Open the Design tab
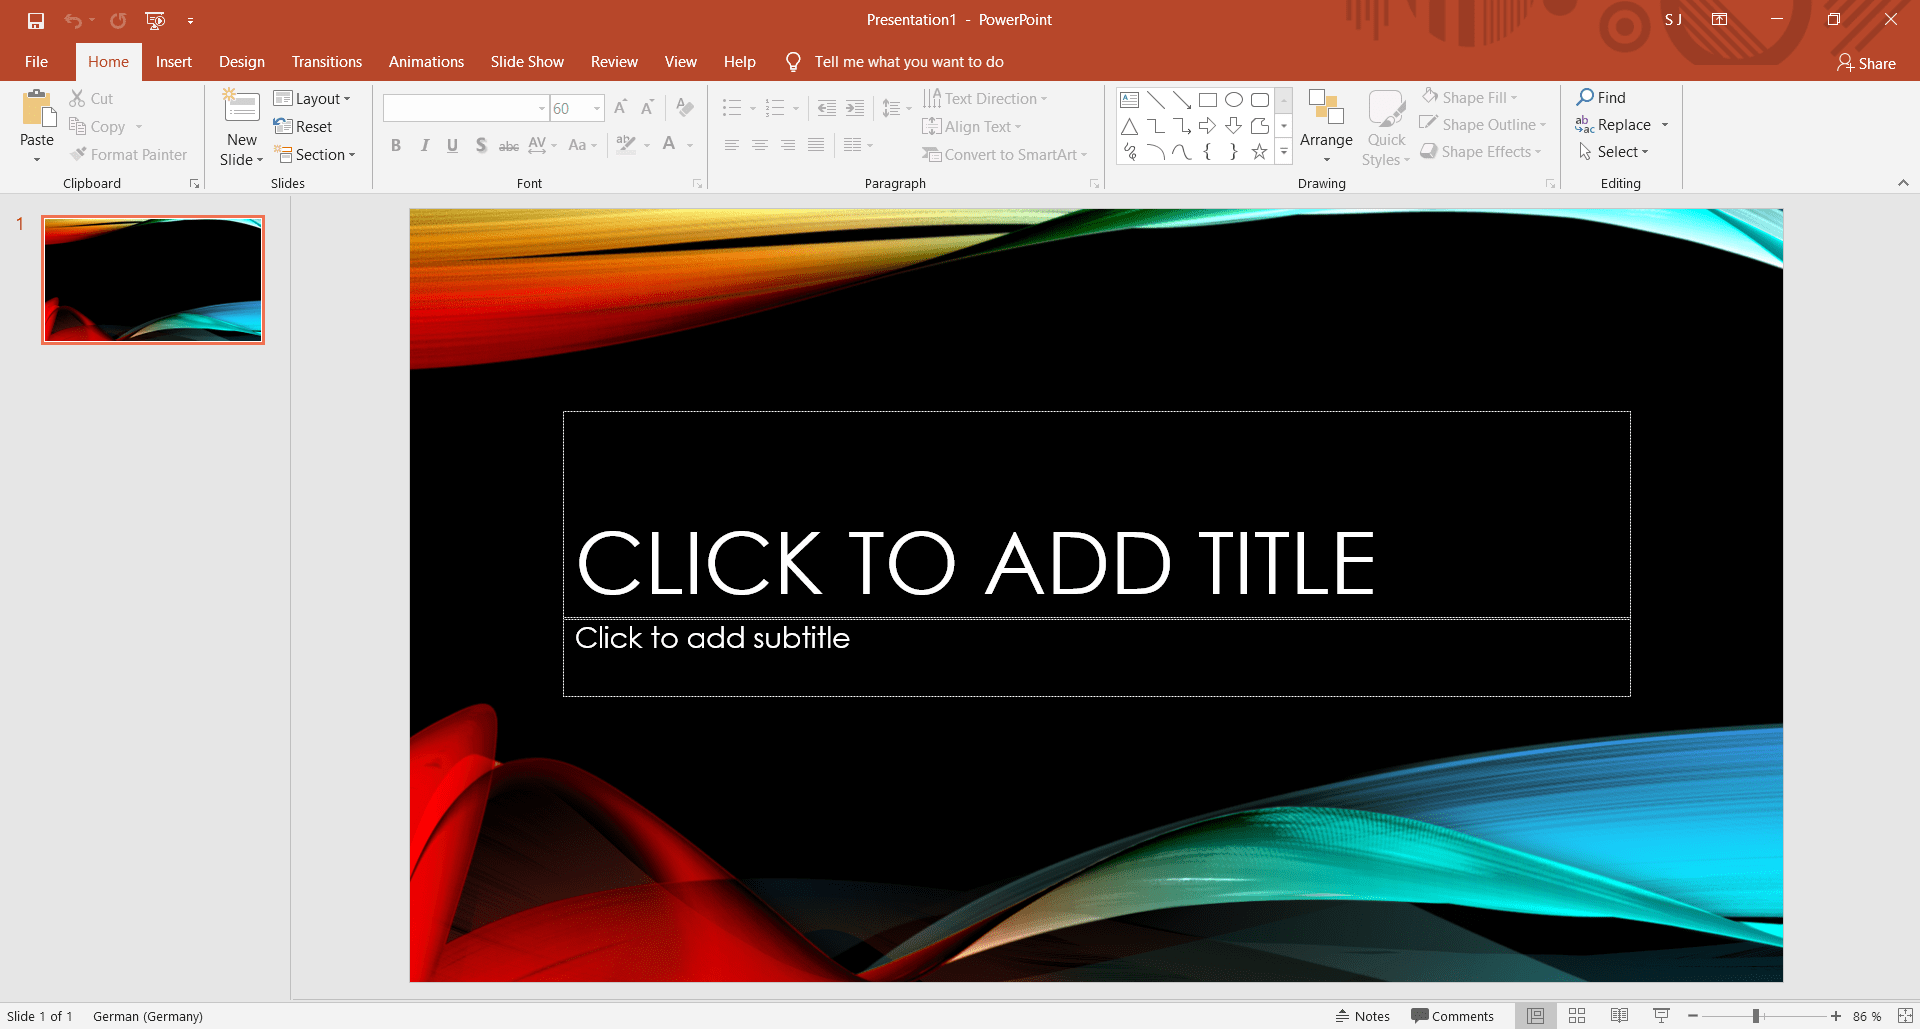 point(241,61)
